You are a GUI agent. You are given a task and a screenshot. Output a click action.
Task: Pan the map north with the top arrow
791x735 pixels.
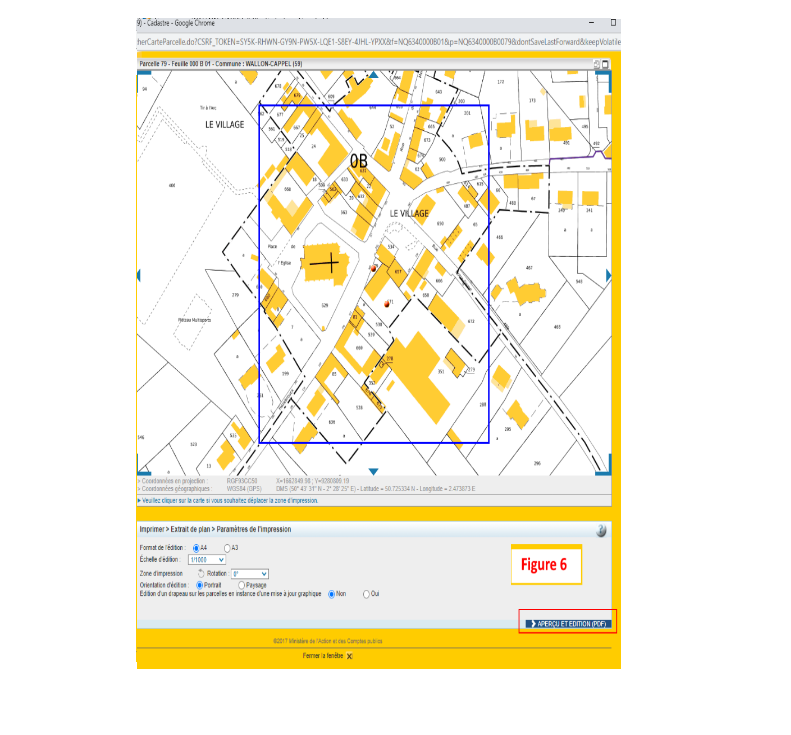click(373, 75)
